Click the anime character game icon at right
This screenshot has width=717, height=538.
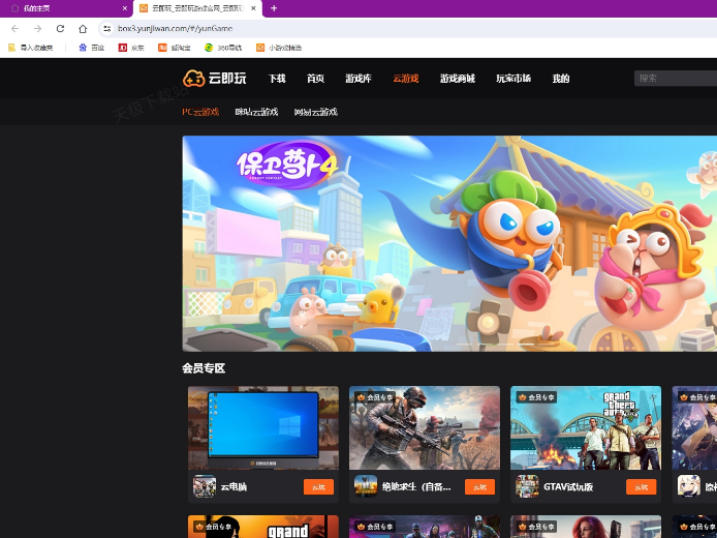pyautogui.click(x=689, y=486)
